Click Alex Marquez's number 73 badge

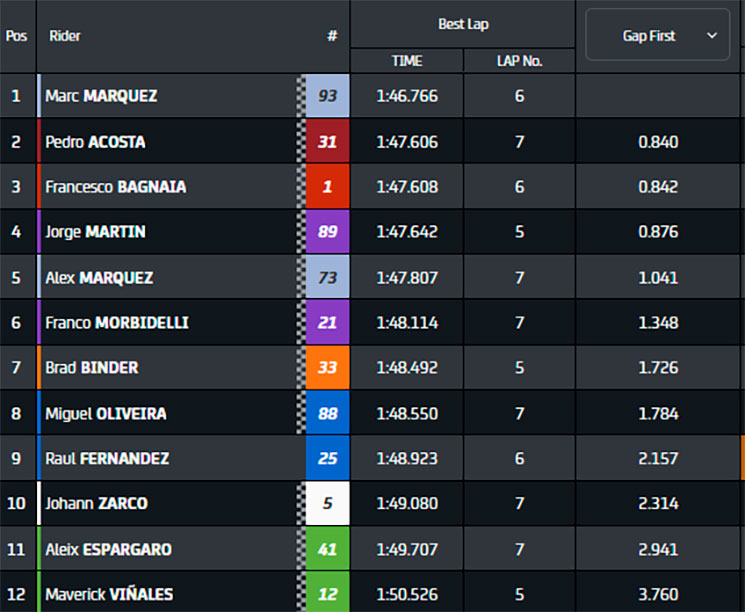[x=327, y=277]
